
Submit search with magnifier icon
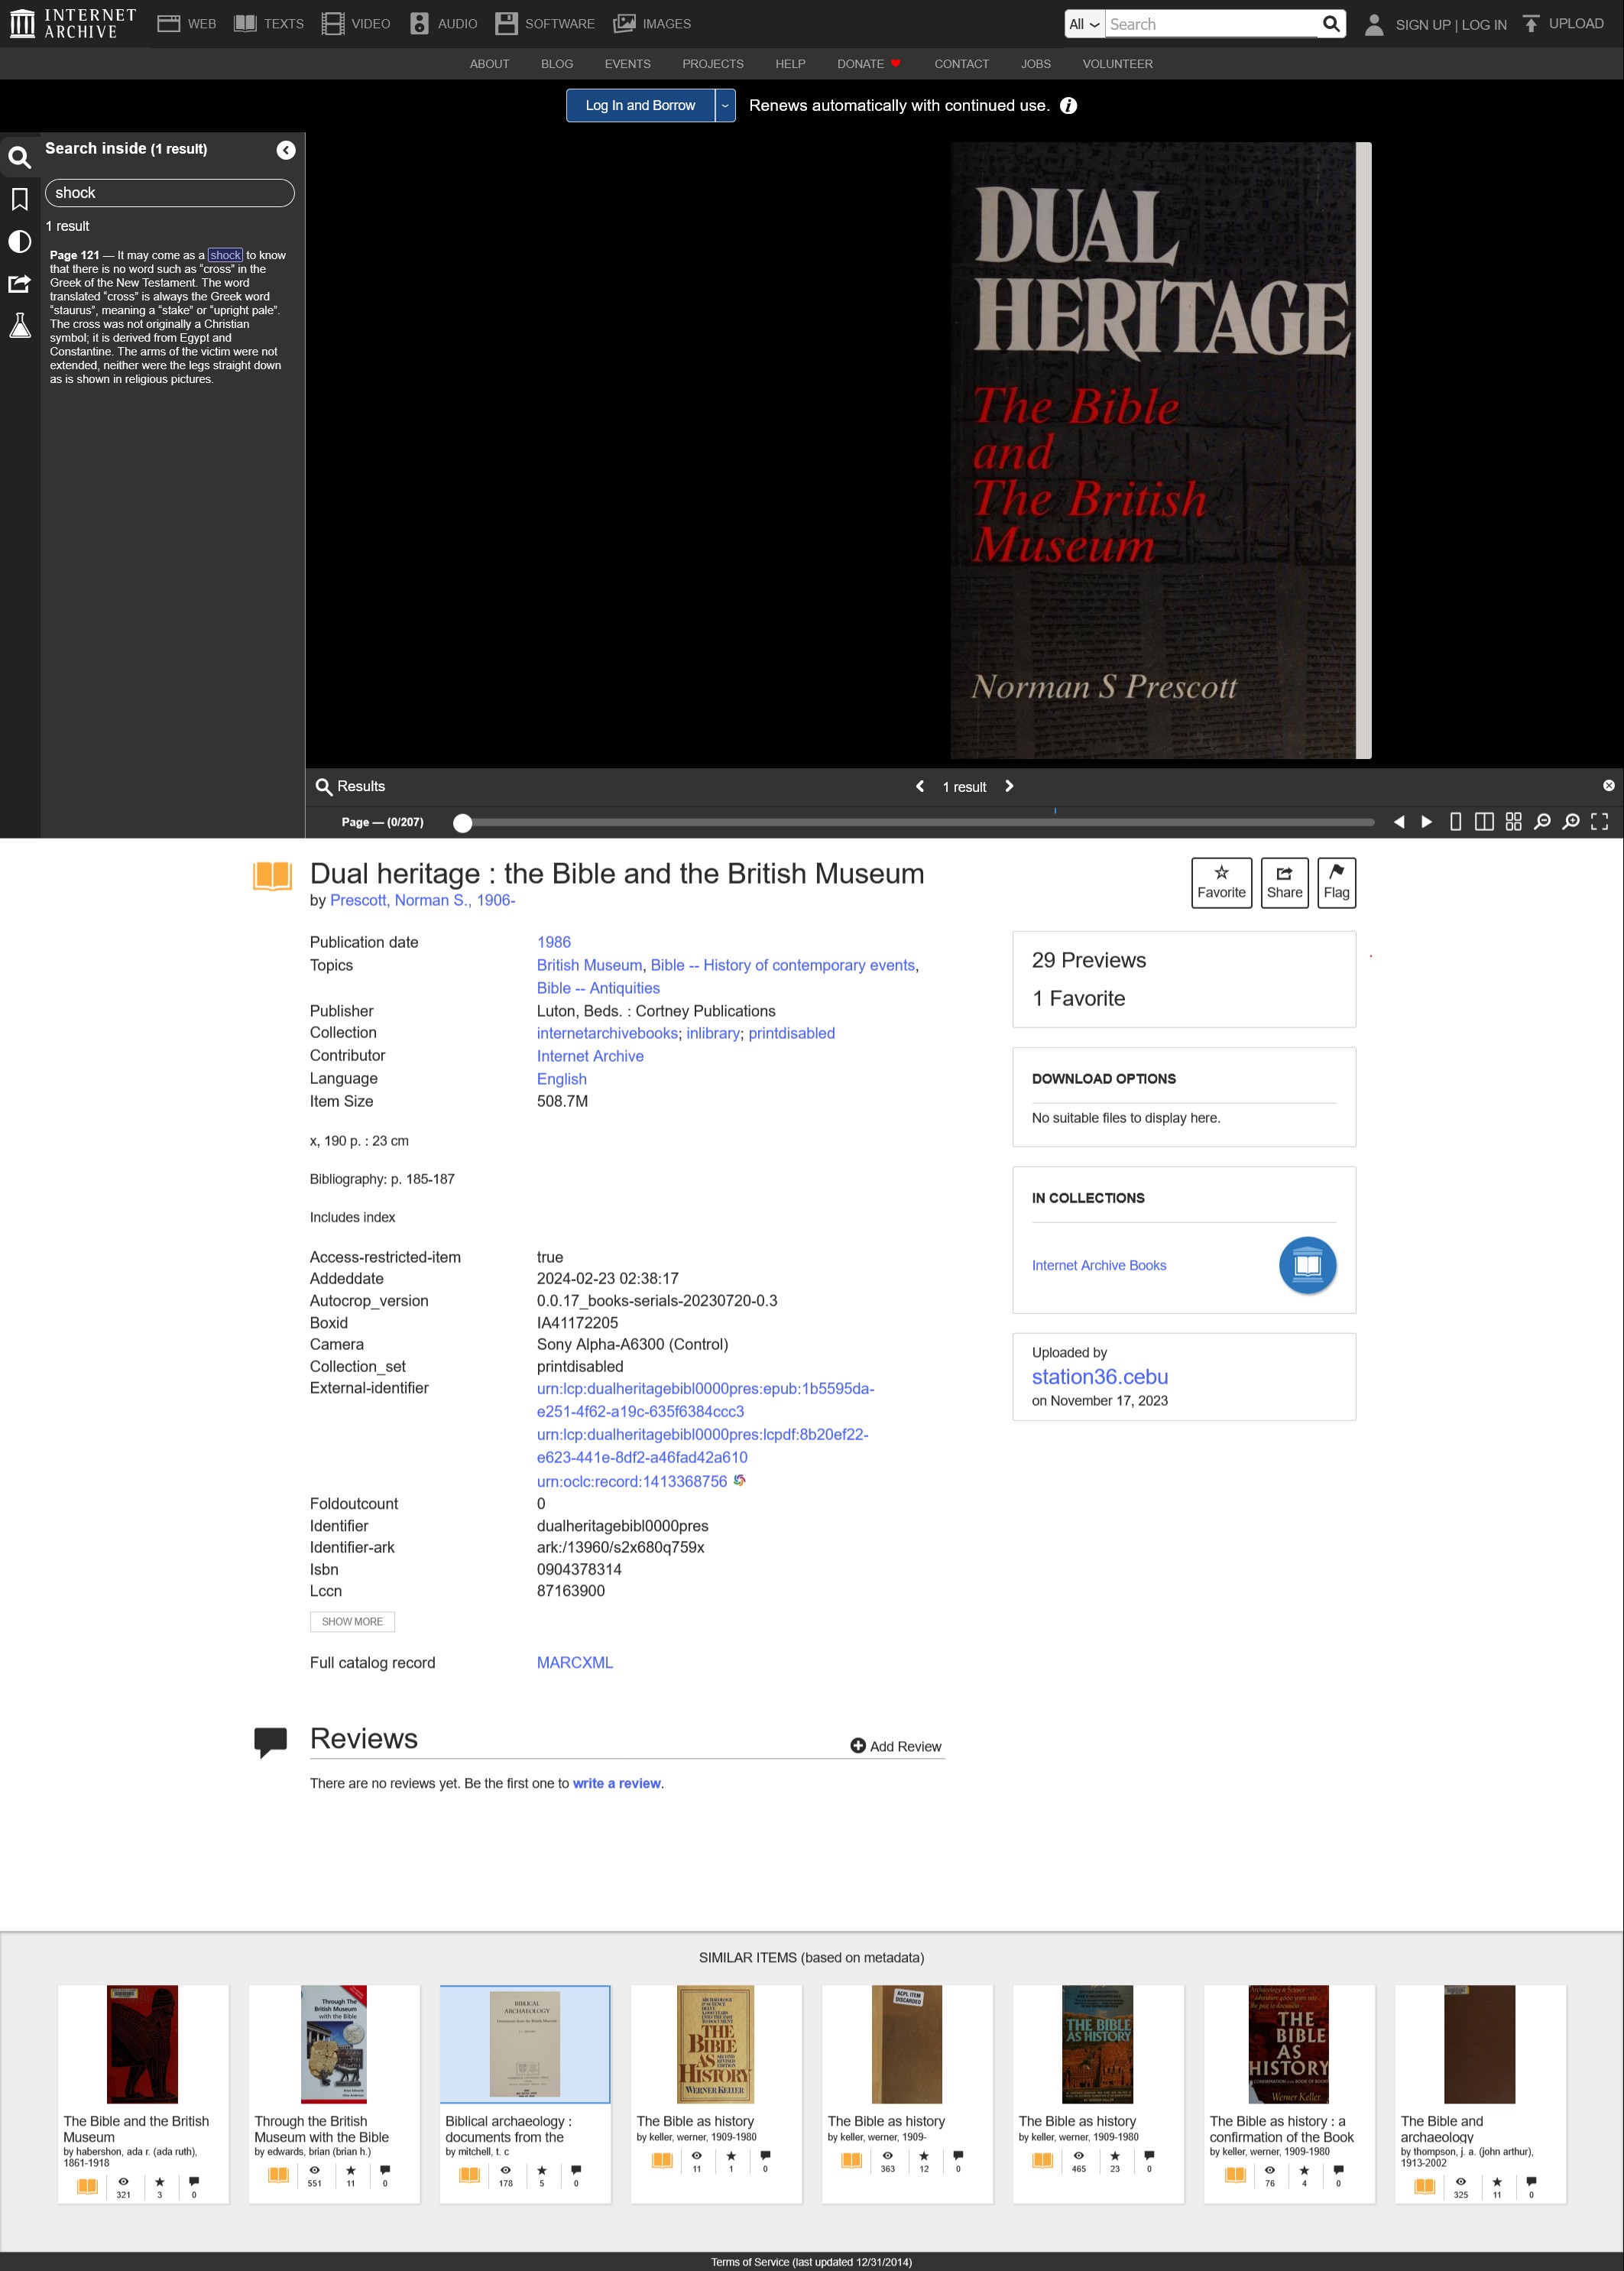[1331, 24]
